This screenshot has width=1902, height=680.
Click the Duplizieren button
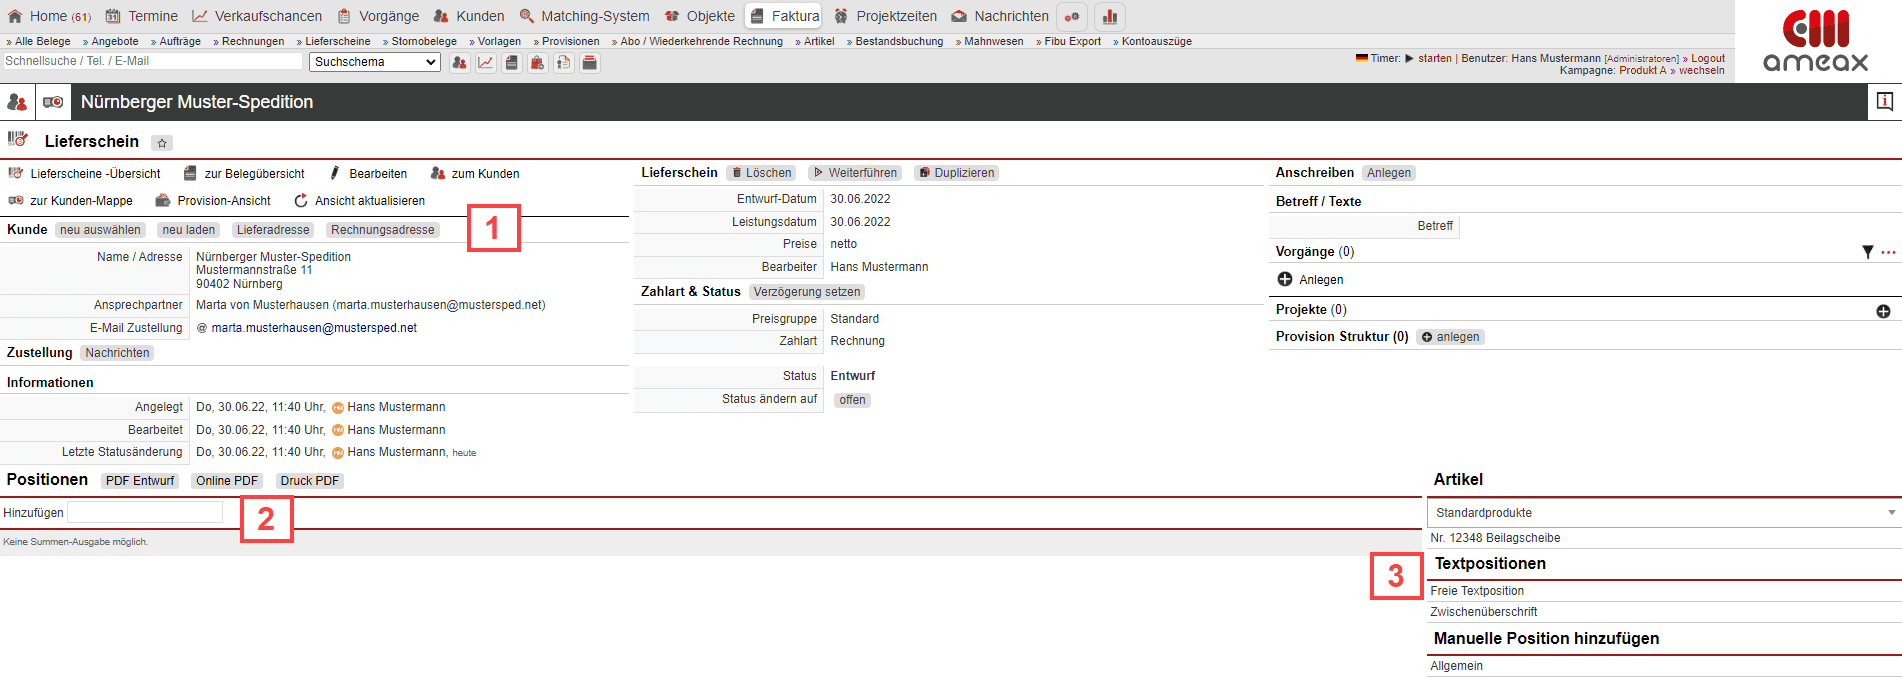pyautogui.click(x=956, y=173)
